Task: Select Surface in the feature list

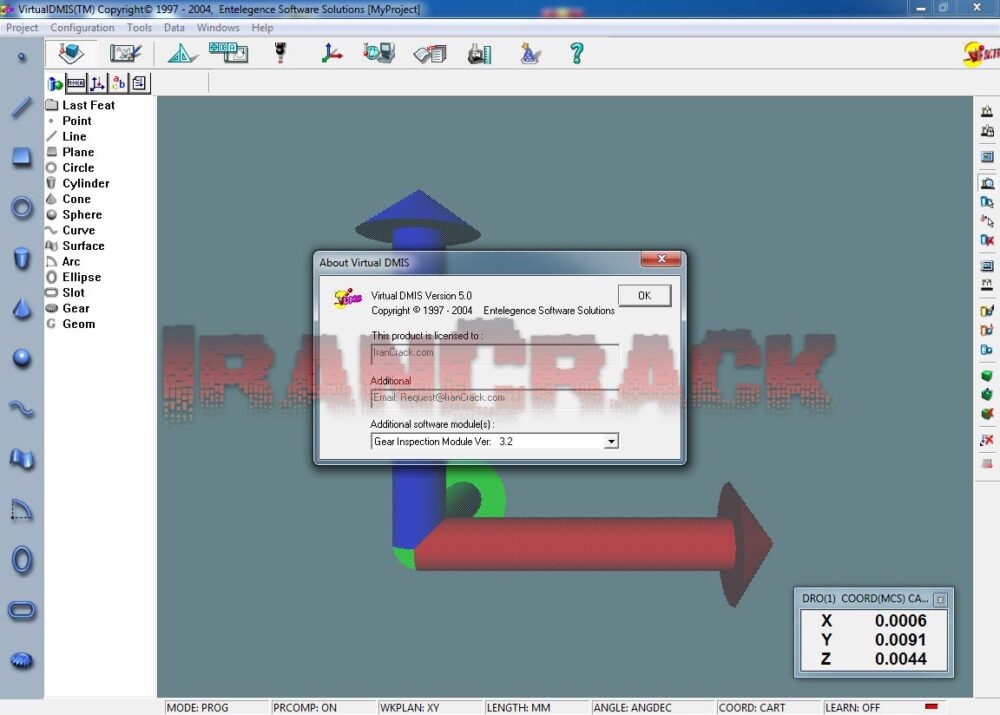Action: point(83,246)
